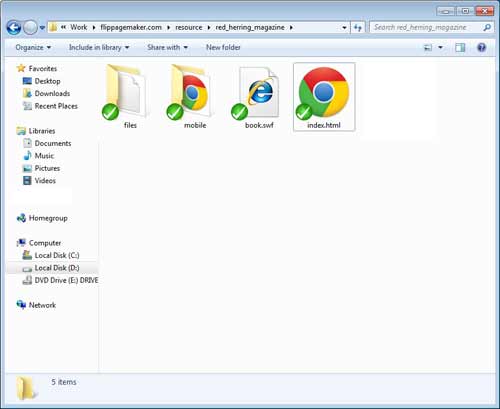The width and height of the screenshot is (500, 409).
Task: Click the search magnifier icon
Action: tap(487, 27)
